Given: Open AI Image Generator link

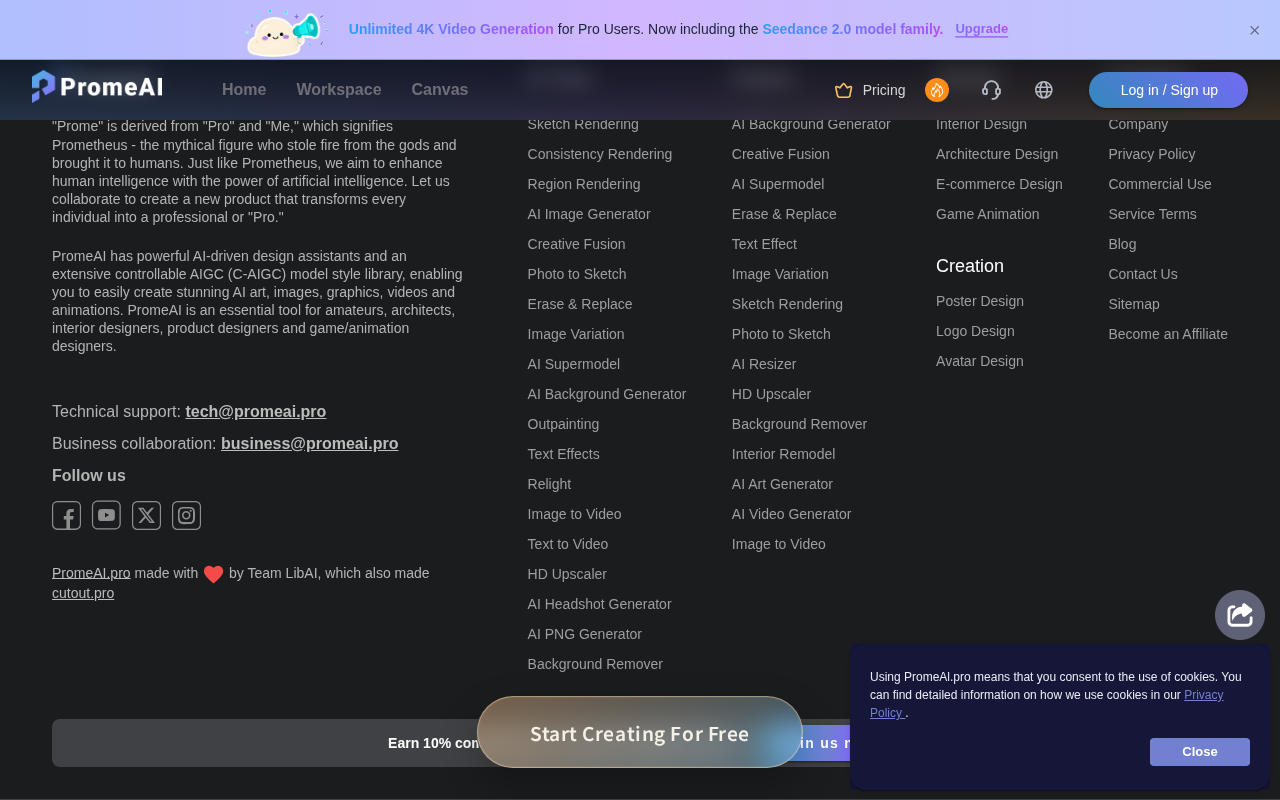Looking at the screenshot, I should 589,214.
